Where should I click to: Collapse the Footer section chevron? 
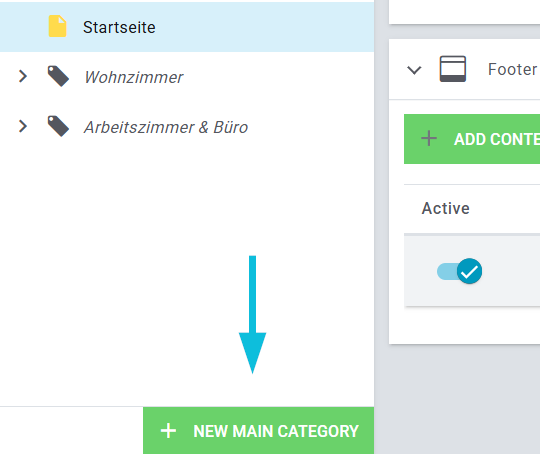click(x=414, y=70)
